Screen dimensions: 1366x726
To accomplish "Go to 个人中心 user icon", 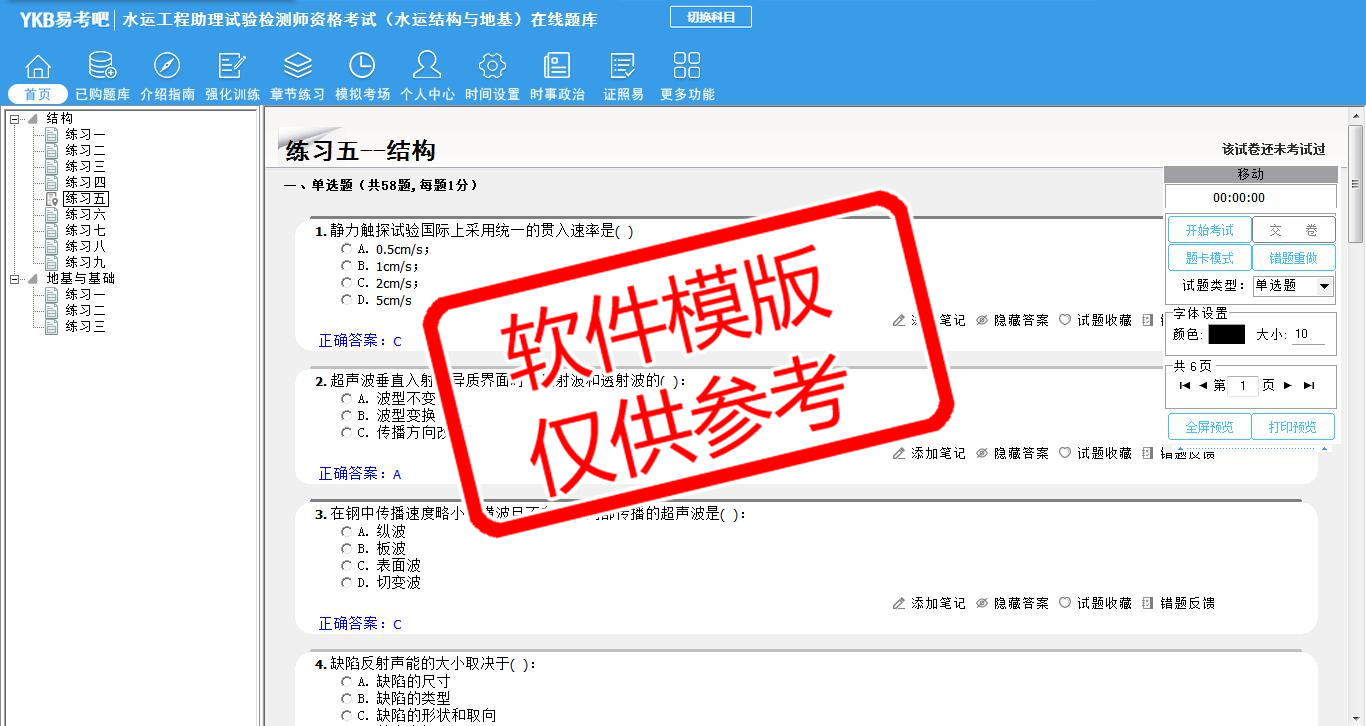I will 427,66.
